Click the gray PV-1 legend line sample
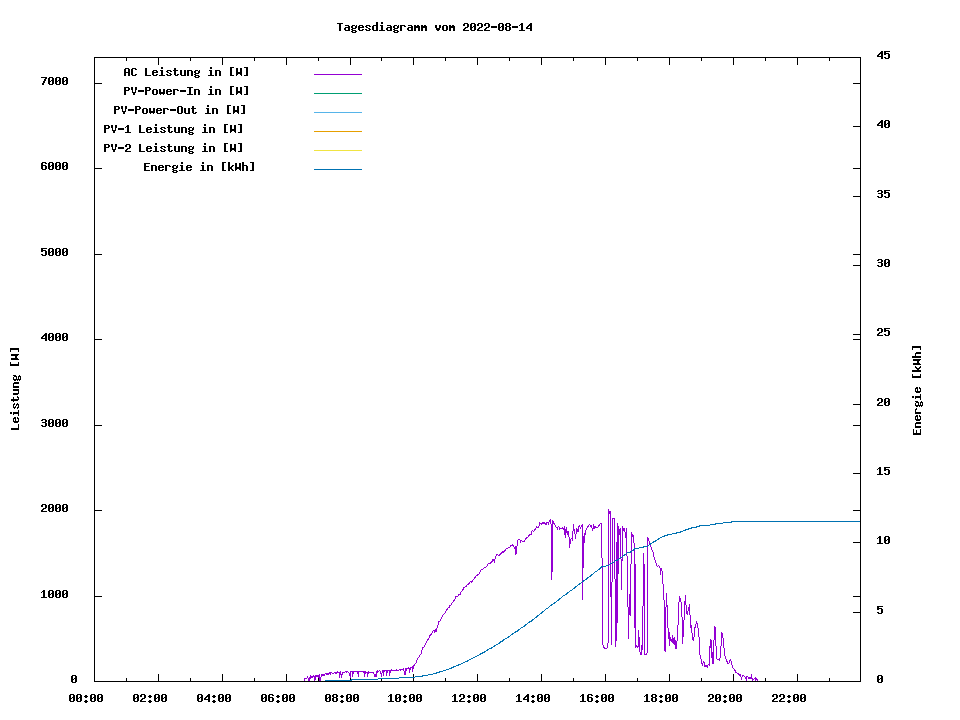Image resolution: width=960 pixels, height=720 pixels. click(337, 131)
